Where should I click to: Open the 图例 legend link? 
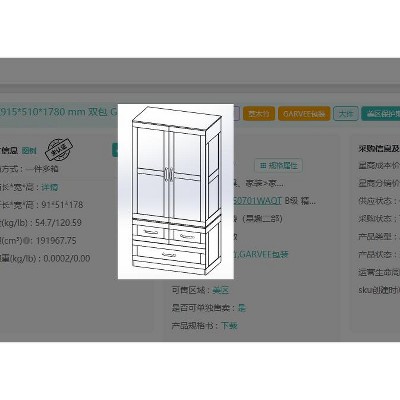pyautogui.click(x=29, y=151)
